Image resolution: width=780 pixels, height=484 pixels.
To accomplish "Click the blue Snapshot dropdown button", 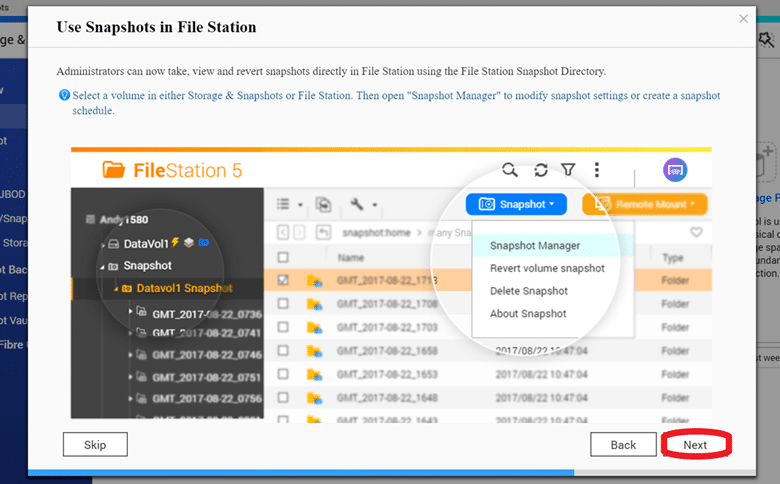I will click(516, 204).
